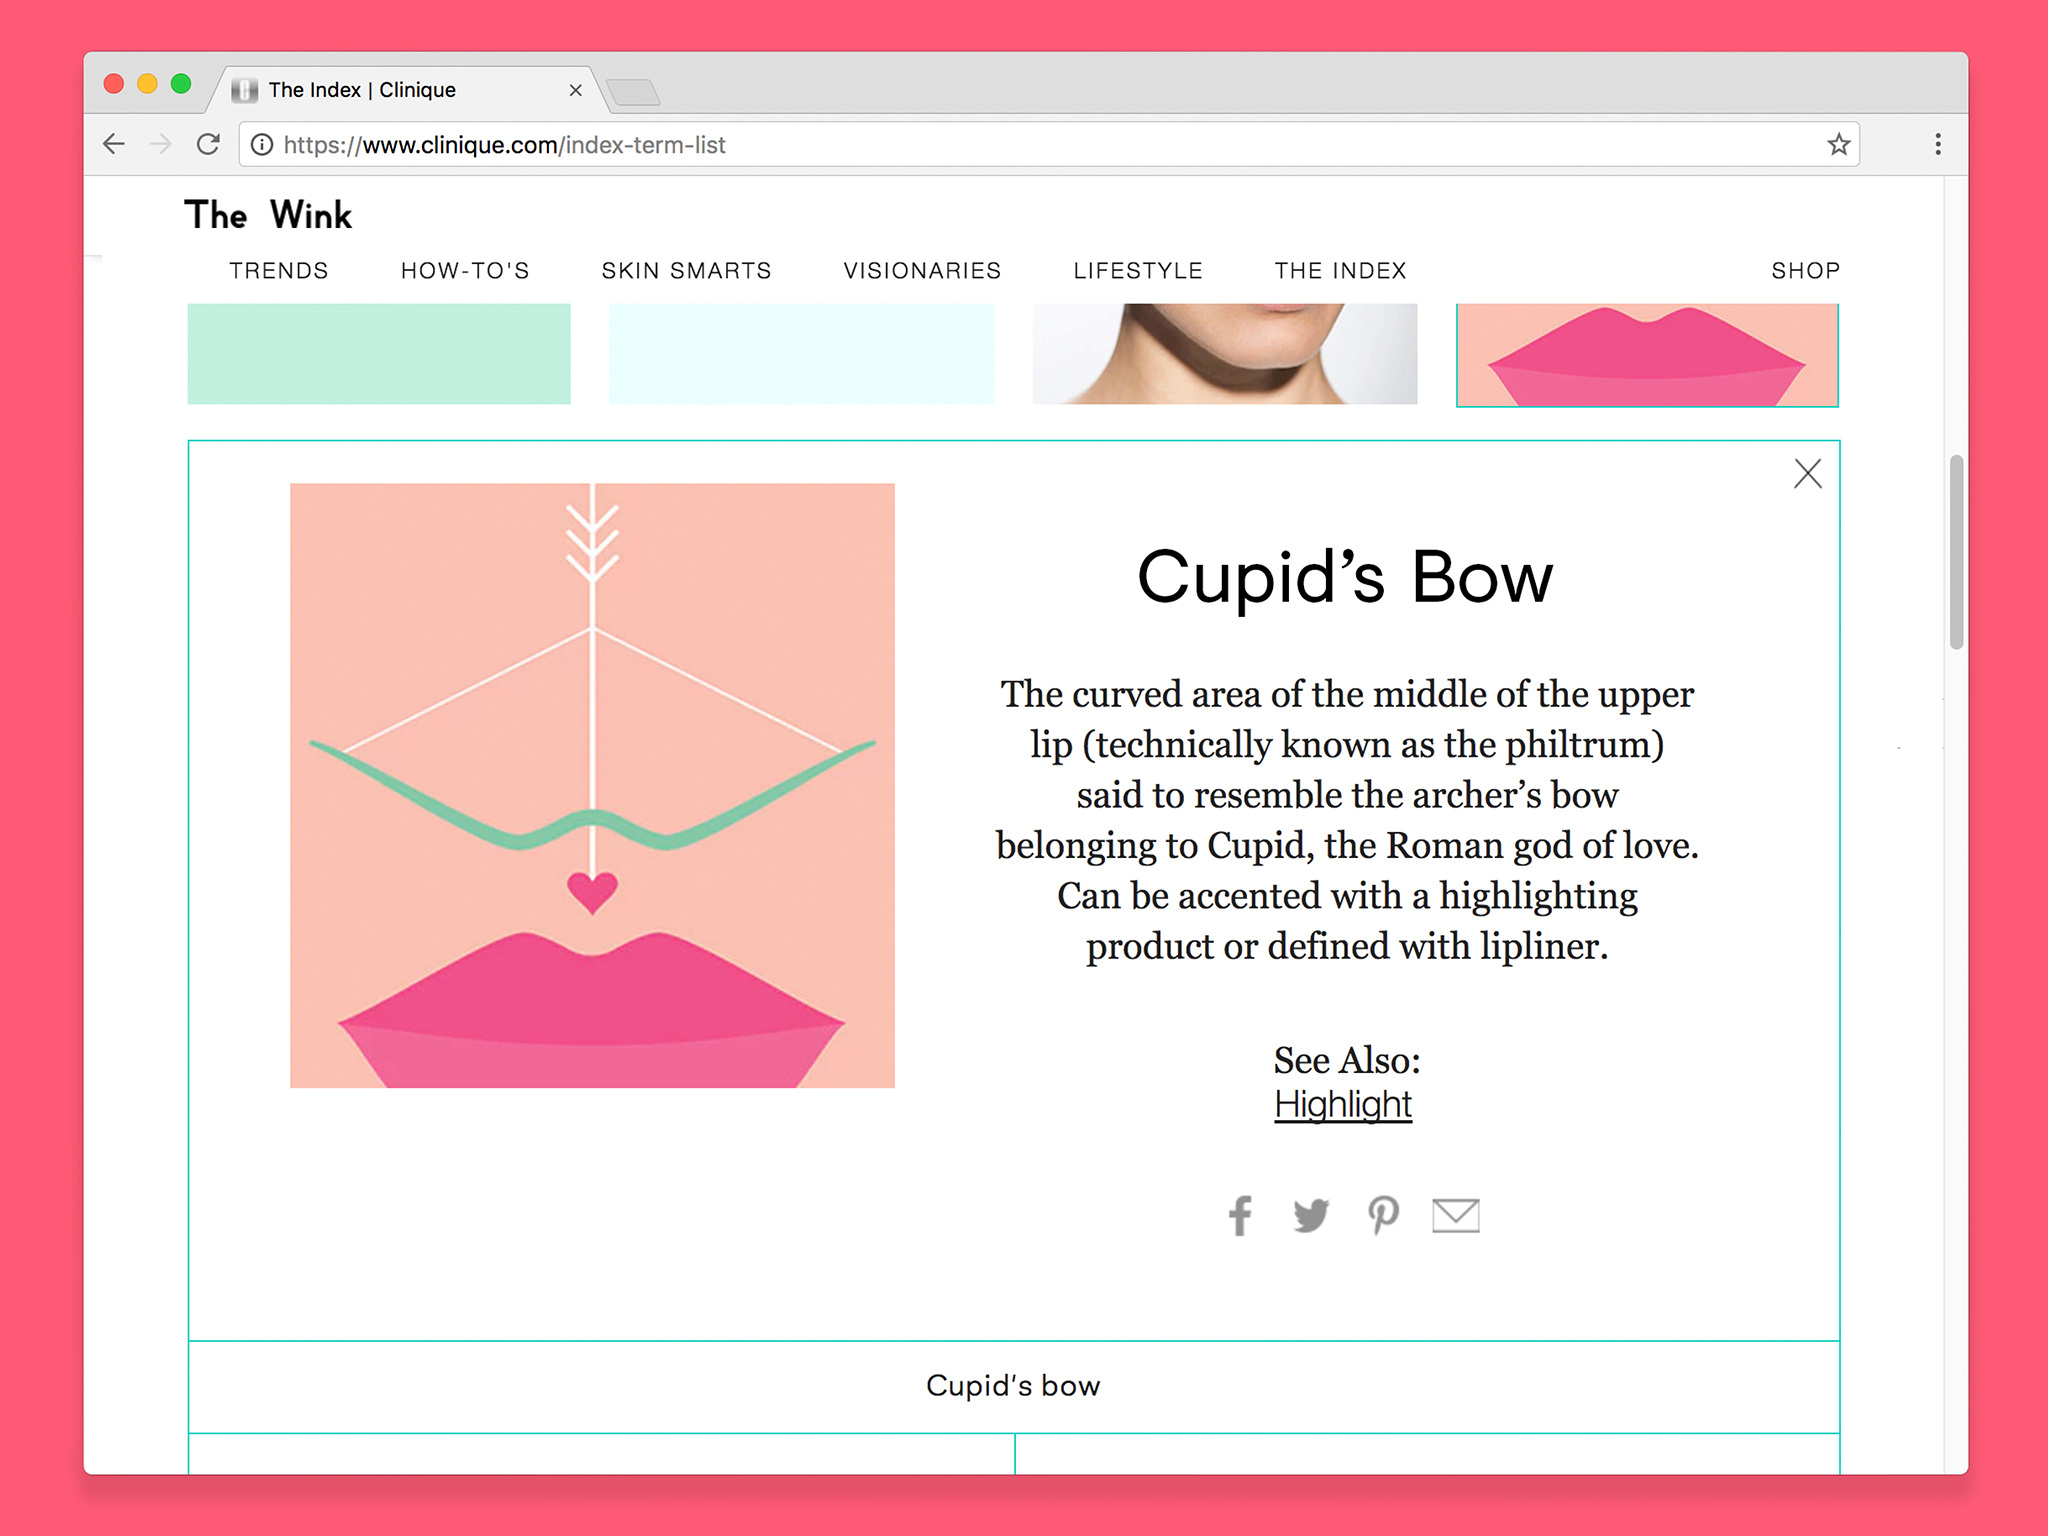Viewport: 2048px width, 1536px height.
Task: Go back to previous page
Action: pos(114,145)
